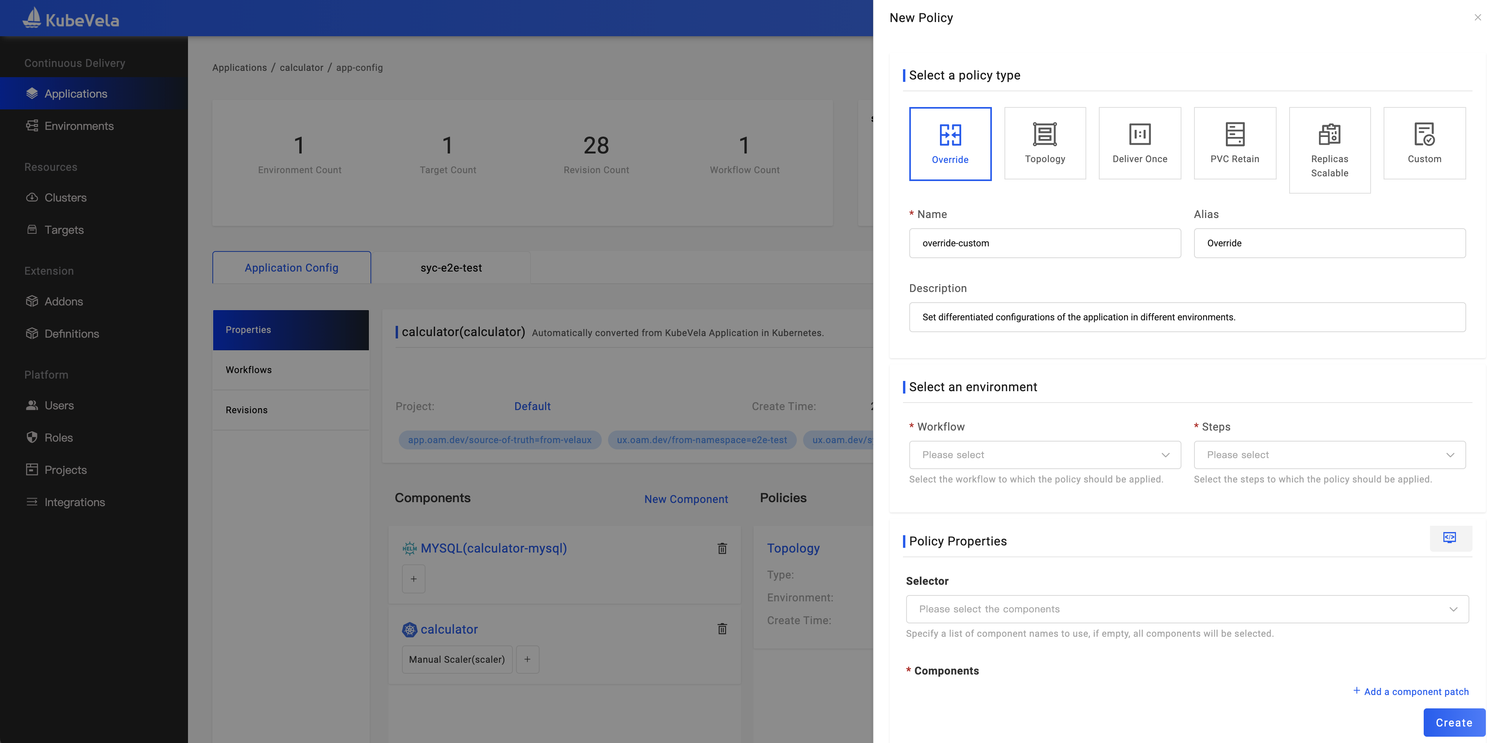
Task: Choose the Custom policy type
Action: click(1424, 143)
